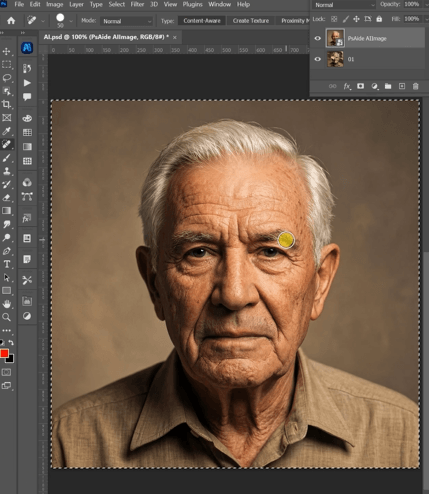Select the Dodge tool

[6, 237]
